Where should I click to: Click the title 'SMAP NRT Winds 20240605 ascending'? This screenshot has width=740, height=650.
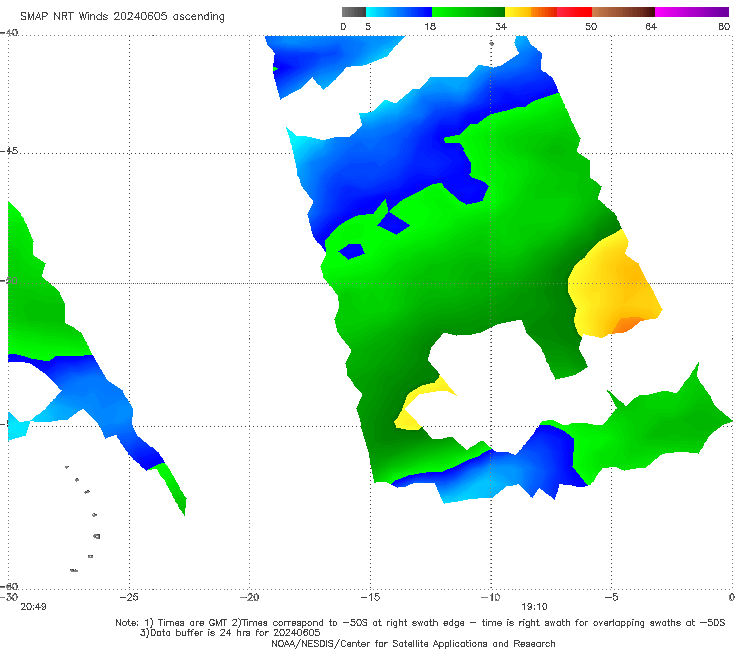click(122, 16)
